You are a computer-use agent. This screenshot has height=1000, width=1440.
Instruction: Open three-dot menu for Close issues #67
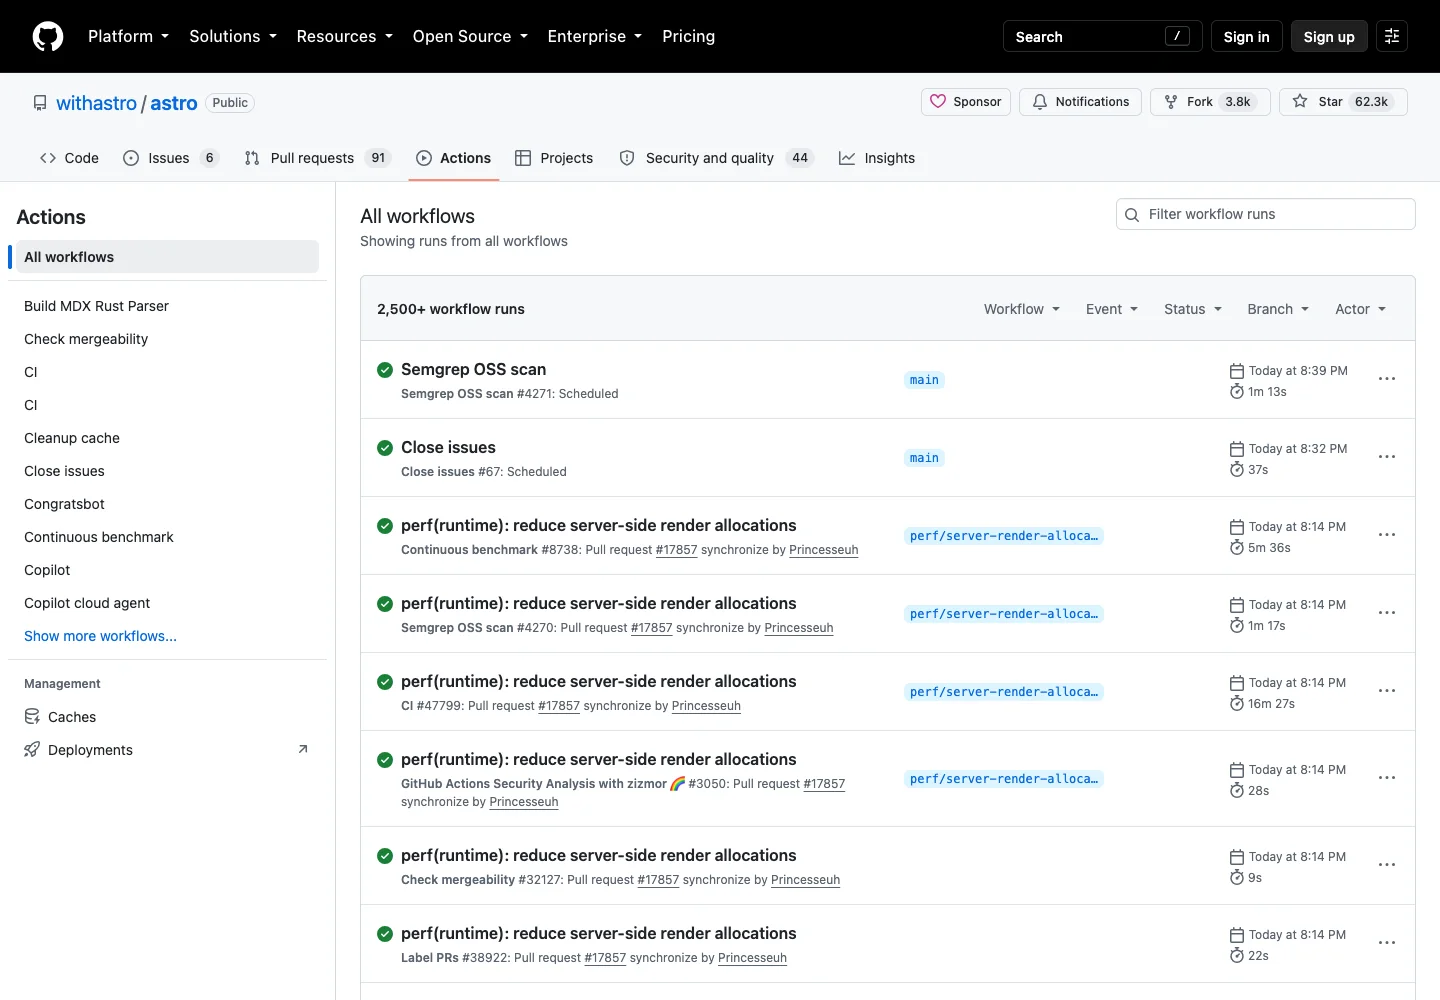click(1387, 457)
